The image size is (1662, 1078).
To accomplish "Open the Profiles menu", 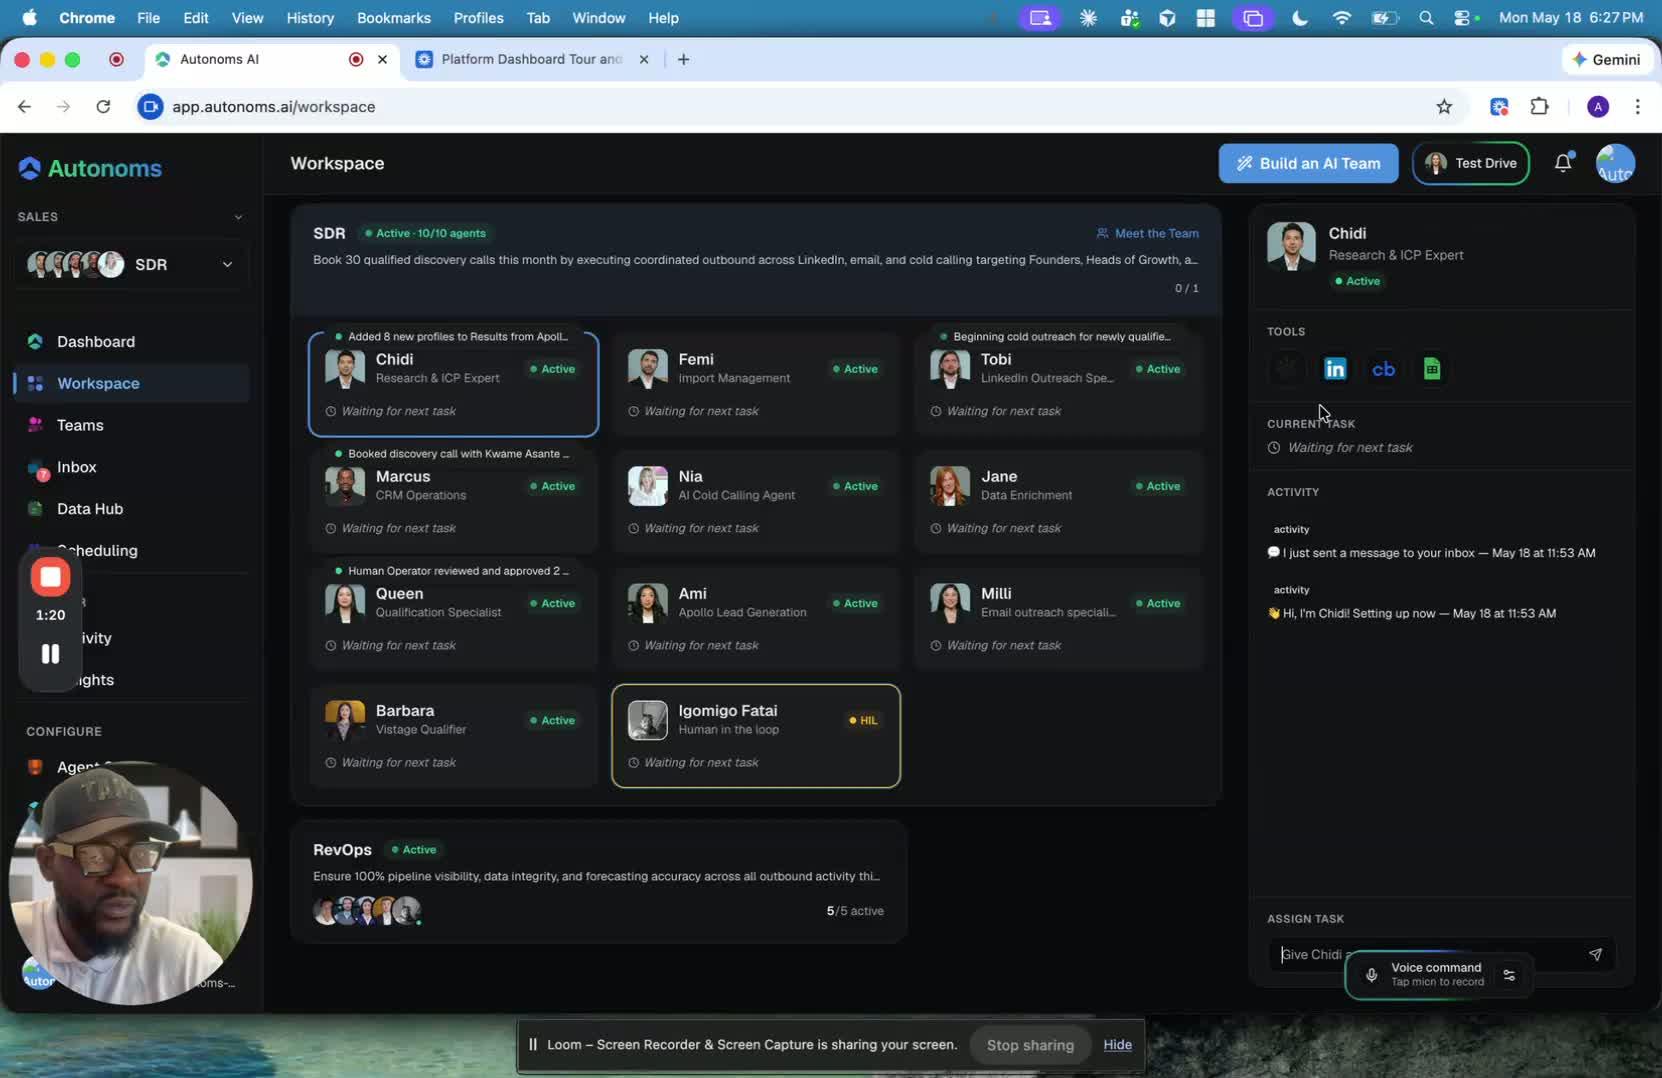I will [478, 18].
